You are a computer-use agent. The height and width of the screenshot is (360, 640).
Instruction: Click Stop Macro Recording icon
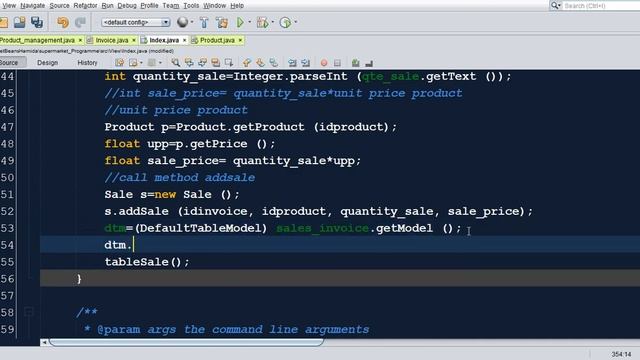click(337, 63)
